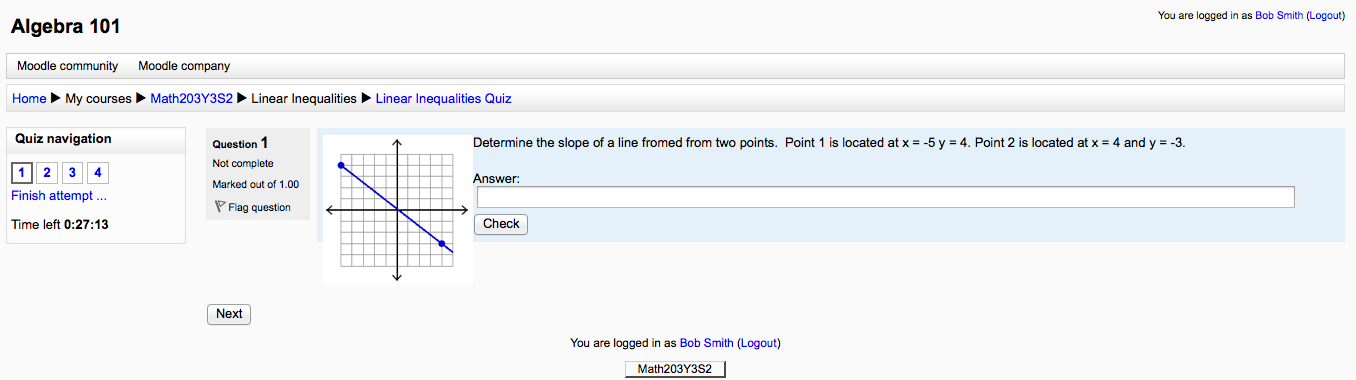Open Linear Inequalities Quiz breadcrumb link
The width and height of the screenshot is (1356, 380).
(x=443, y=98)
